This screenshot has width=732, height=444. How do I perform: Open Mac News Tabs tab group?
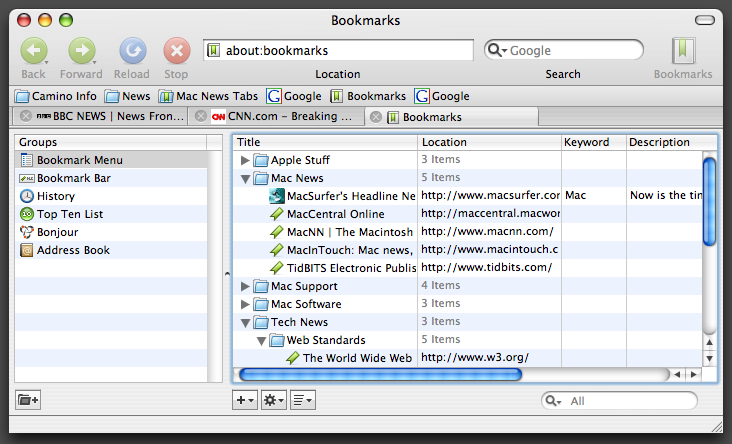coord(208,96)
